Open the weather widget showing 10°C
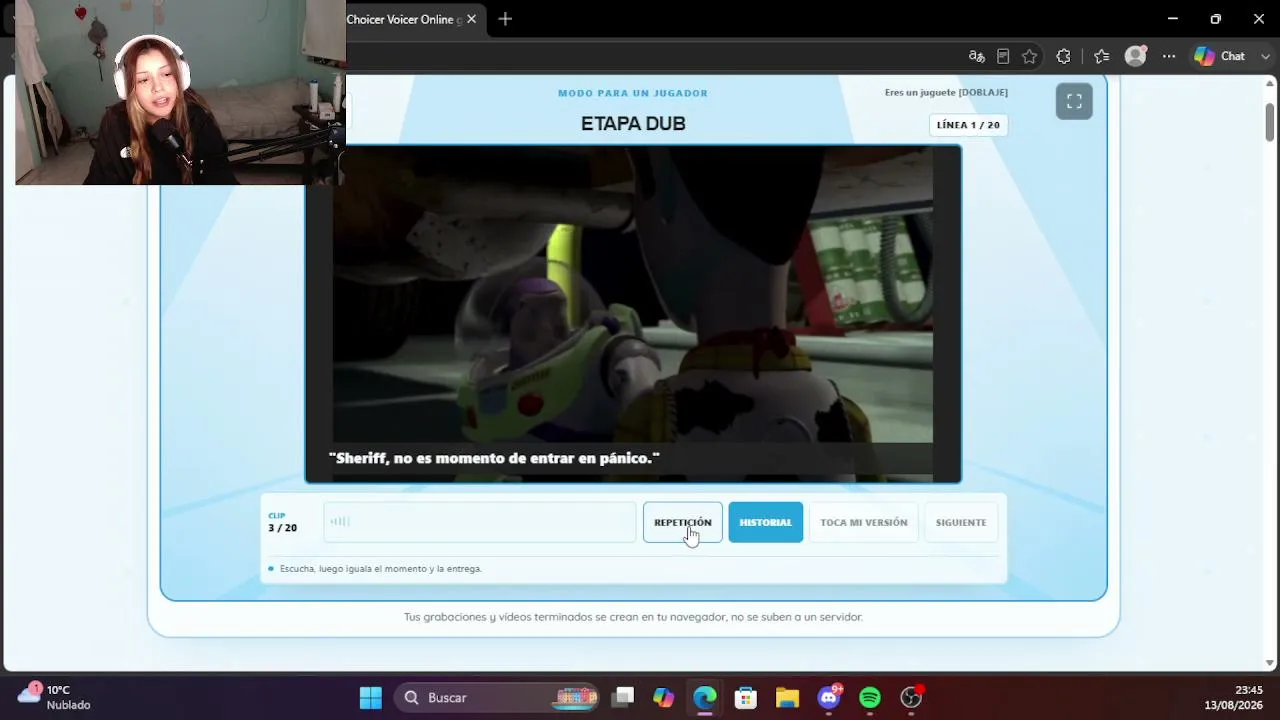Viewport: 1280px width, 720px height. pos(55,697)
